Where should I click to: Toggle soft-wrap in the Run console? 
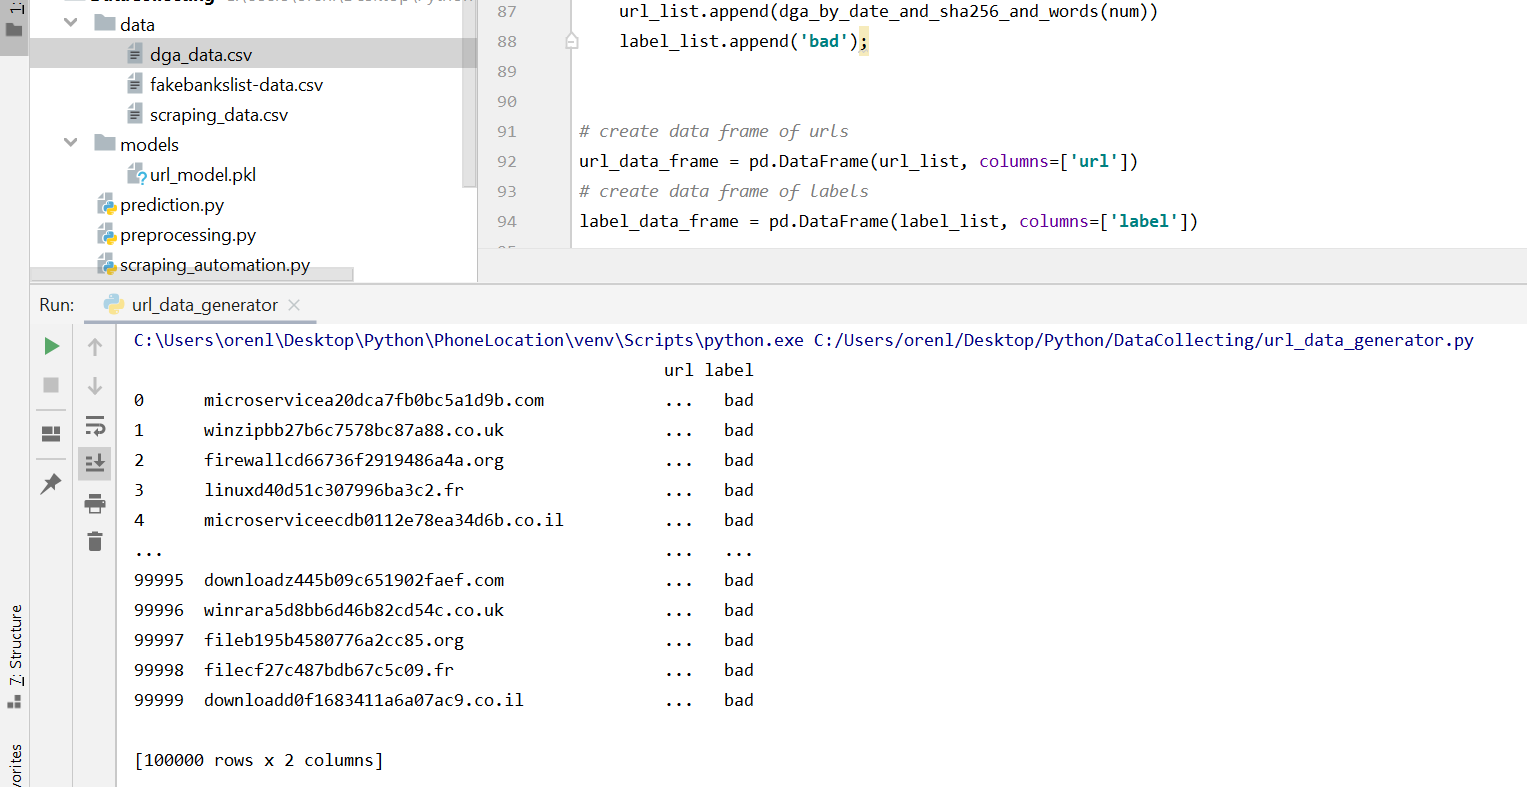[95, 426]
